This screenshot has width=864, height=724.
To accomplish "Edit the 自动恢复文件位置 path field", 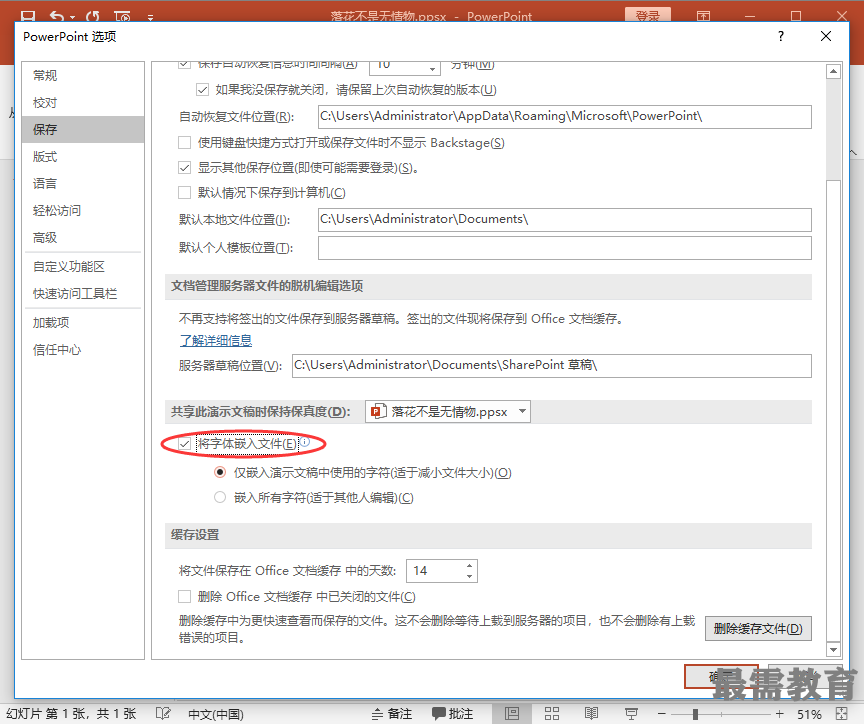I will (564, 117).
